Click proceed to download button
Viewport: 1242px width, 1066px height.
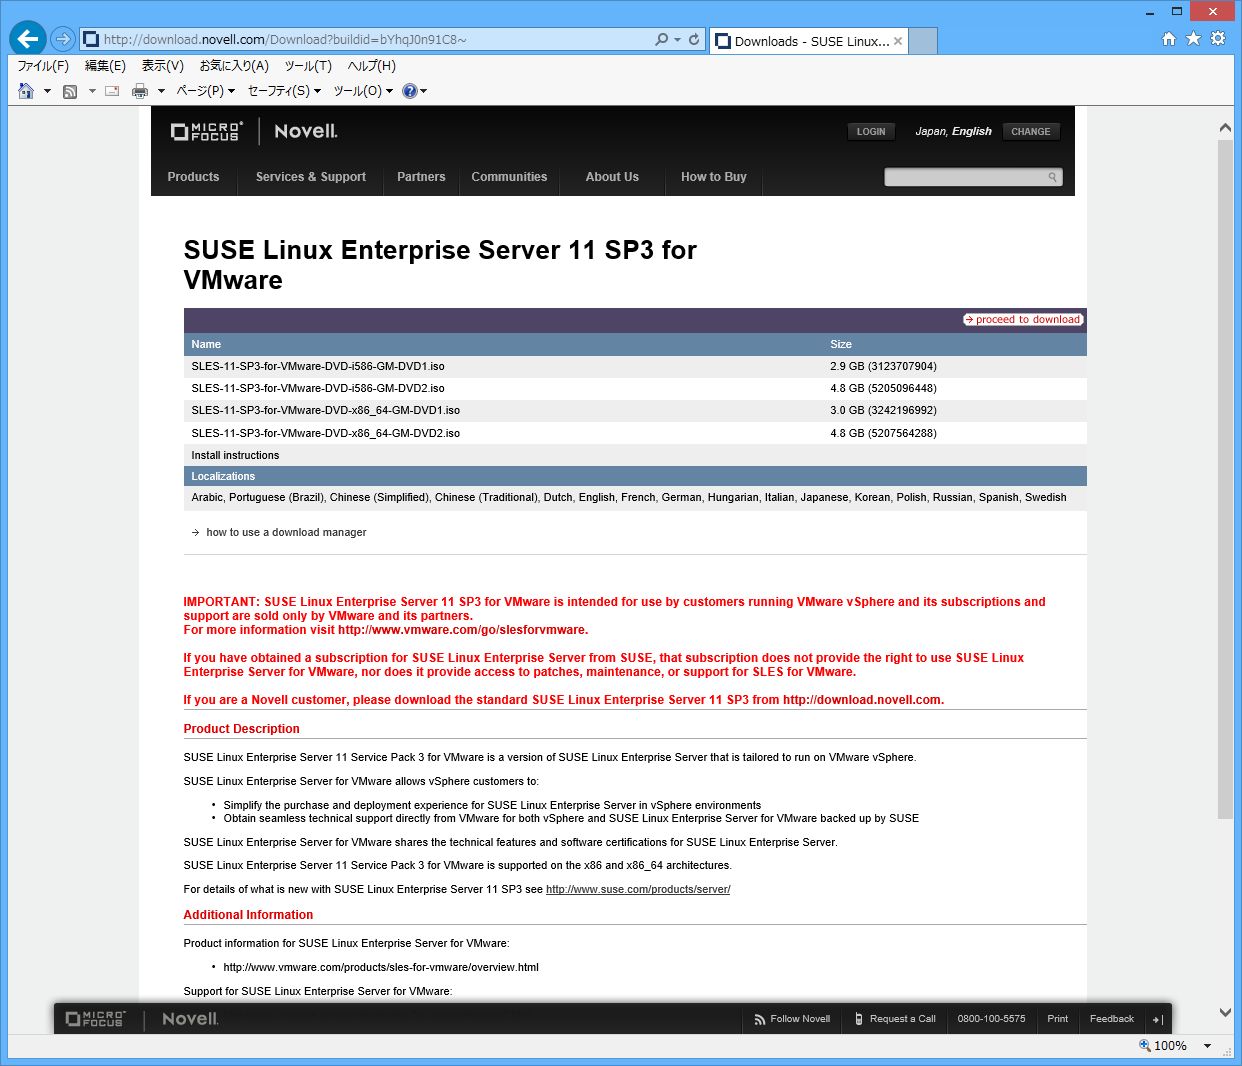click(1023, 320)
